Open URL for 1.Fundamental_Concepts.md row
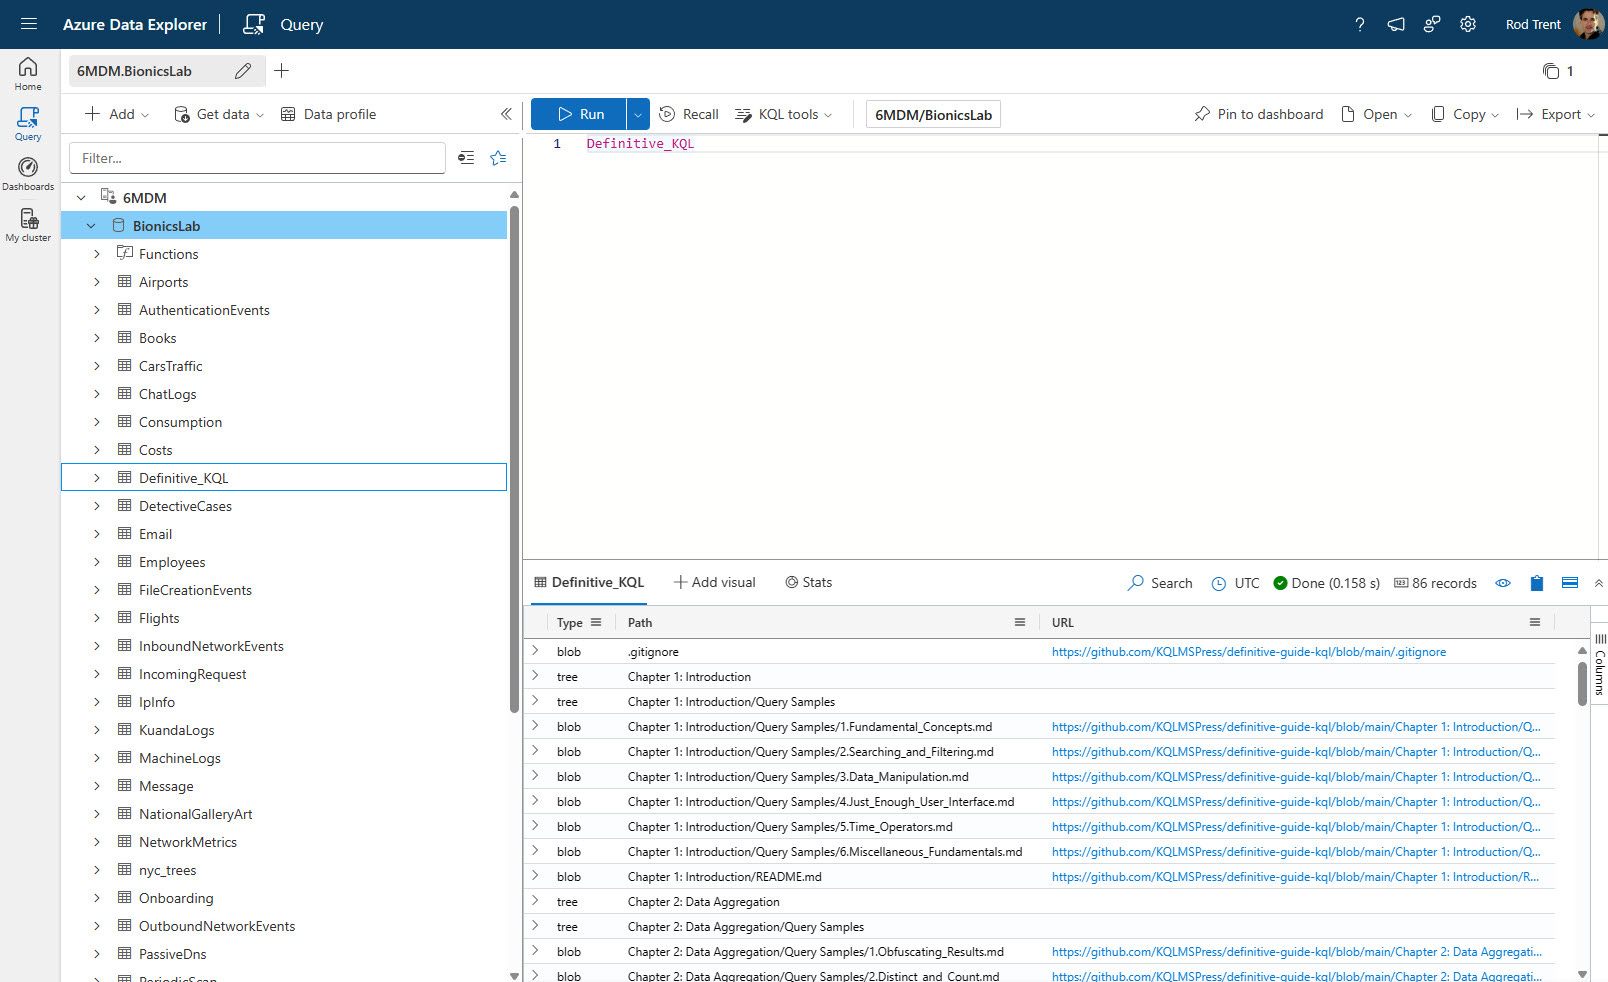The width and height of the screenshot is (1608, 982). (1296, 727)
